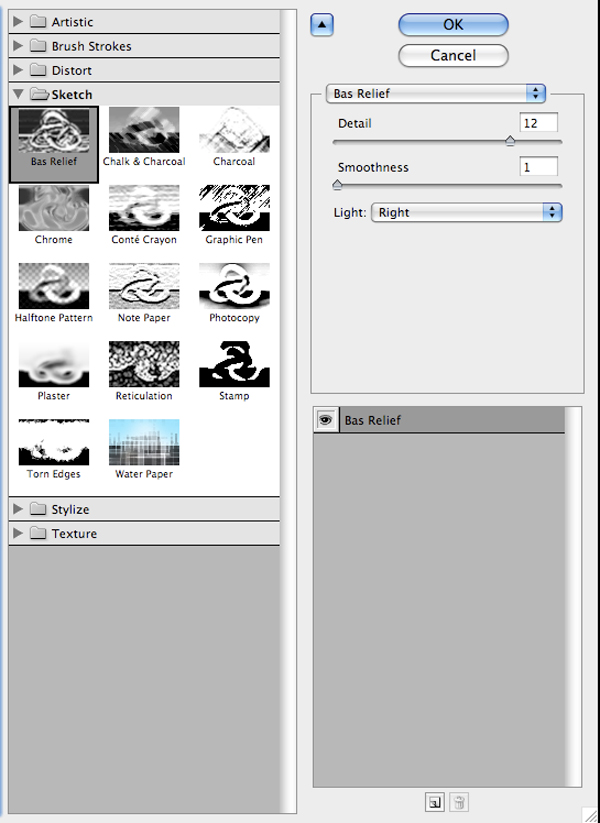Screen dimensions: 600x823
Task: Hide the filter gallery with the blue arrow button
Action: click(322, 25)
